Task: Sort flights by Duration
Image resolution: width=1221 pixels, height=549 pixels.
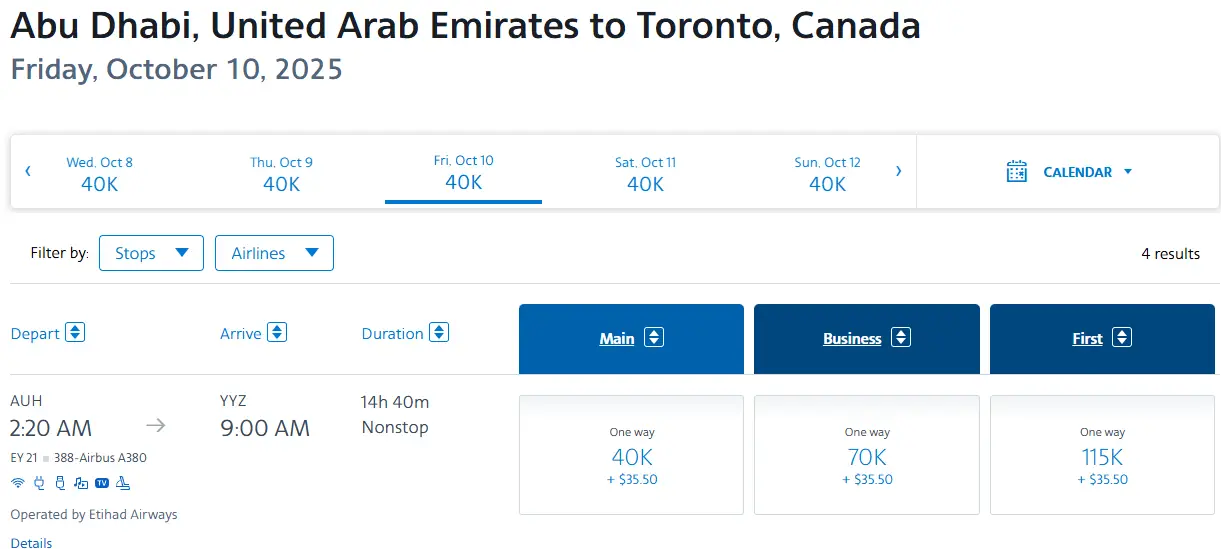Action: tap(439, 333)
